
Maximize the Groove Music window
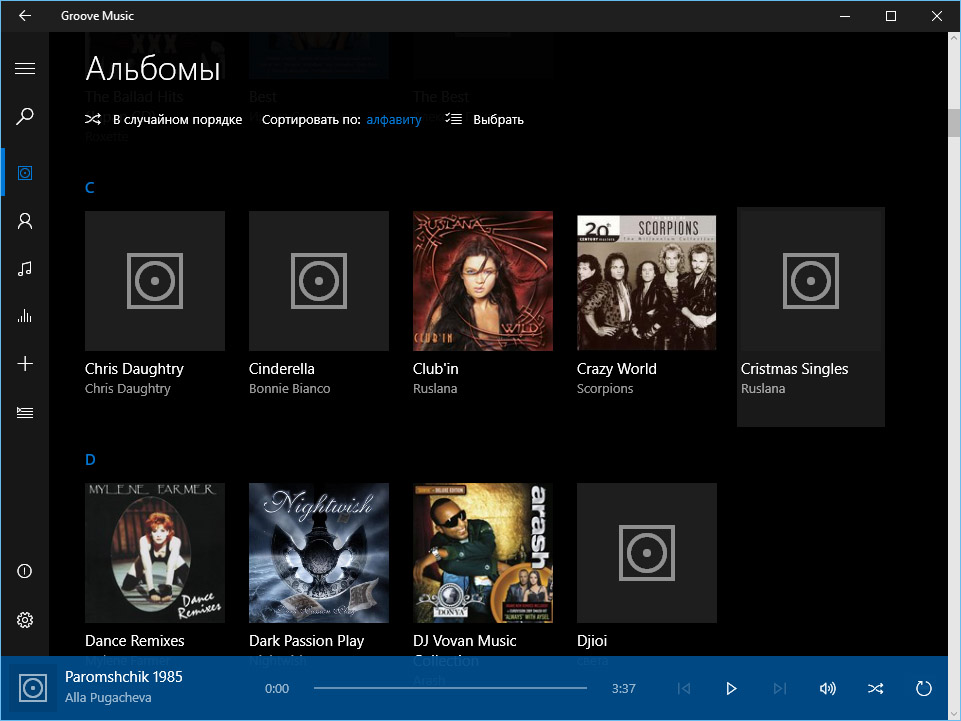[891, 16]
